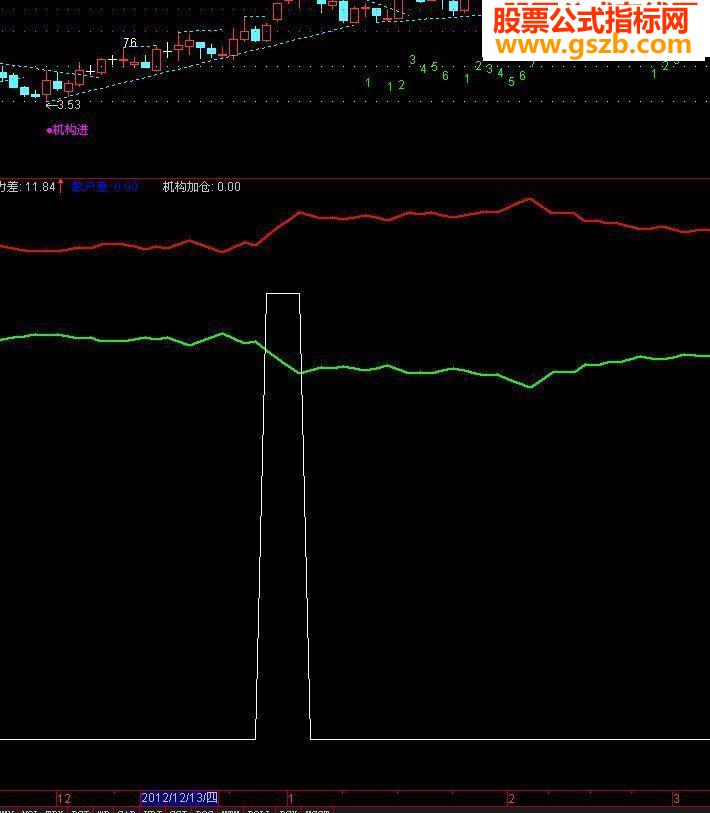Click the 机构加仓: 0.00 indicator readout
Viewport: 710px width, 813px height.
click(x=202, y=187)
